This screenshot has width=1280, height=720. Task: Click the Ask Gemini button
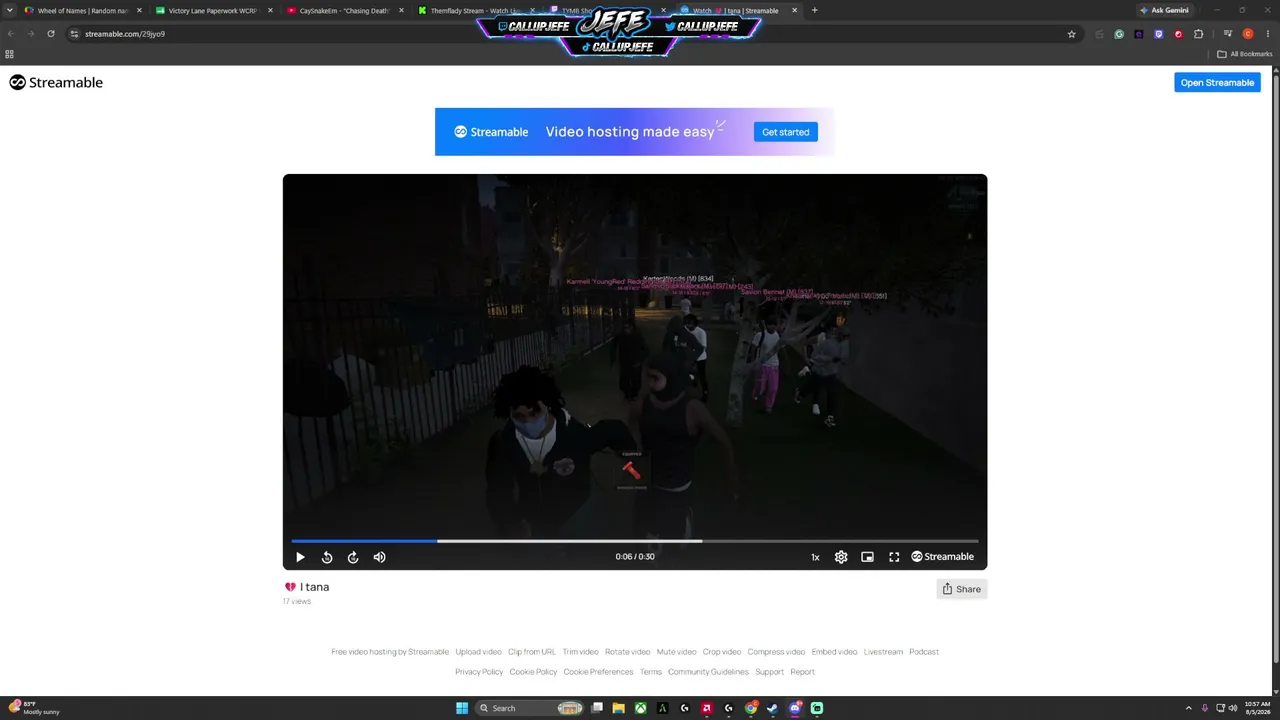pyautogui.click(x=1165, y=11)
